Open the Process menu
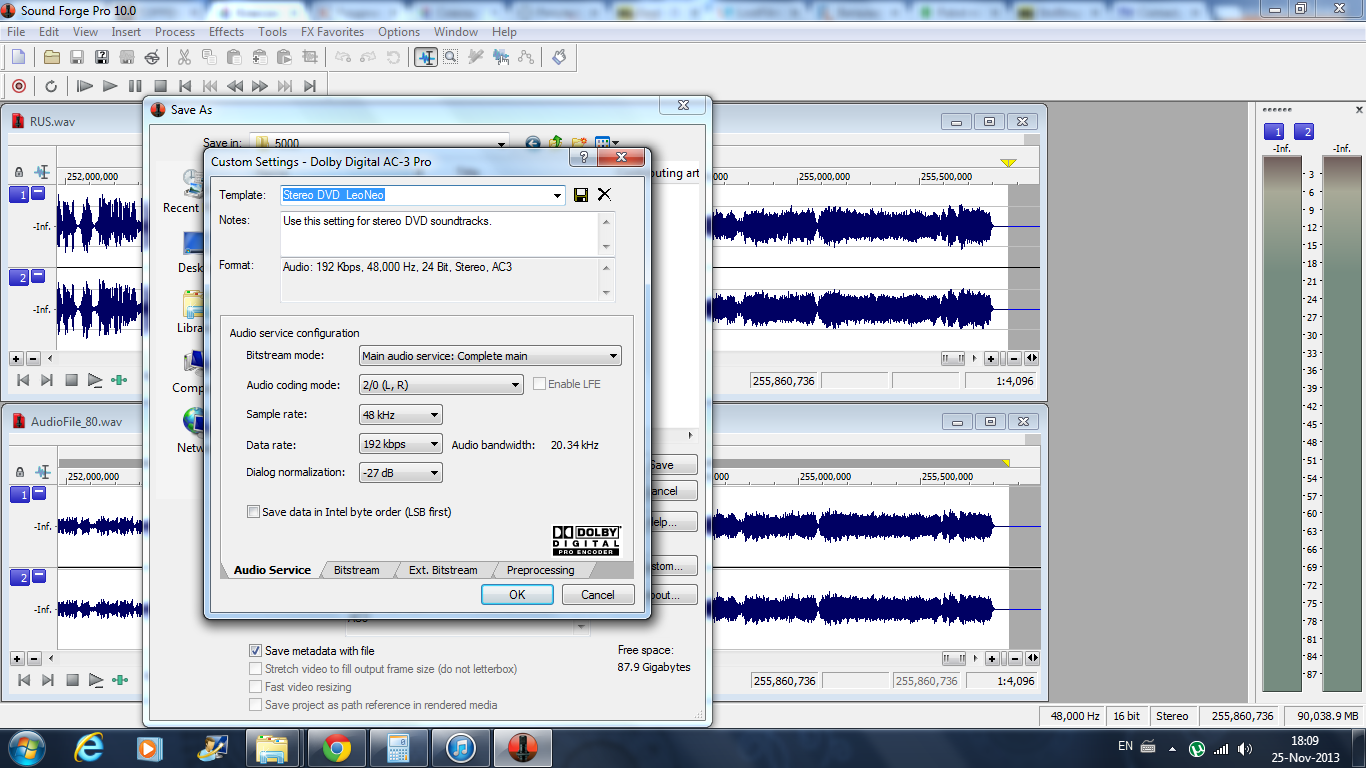Image resolution: width=1366 pixels, height=768 pixels. (x=175, y=32)
